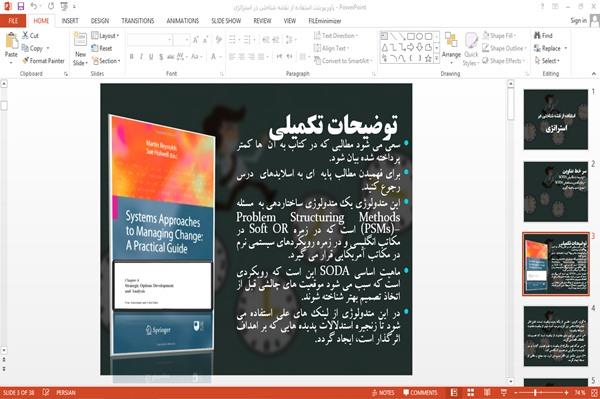Viewport: 600px width, 399px height.
Task: Open the Layout dropdown
Action: pos(105,36)
